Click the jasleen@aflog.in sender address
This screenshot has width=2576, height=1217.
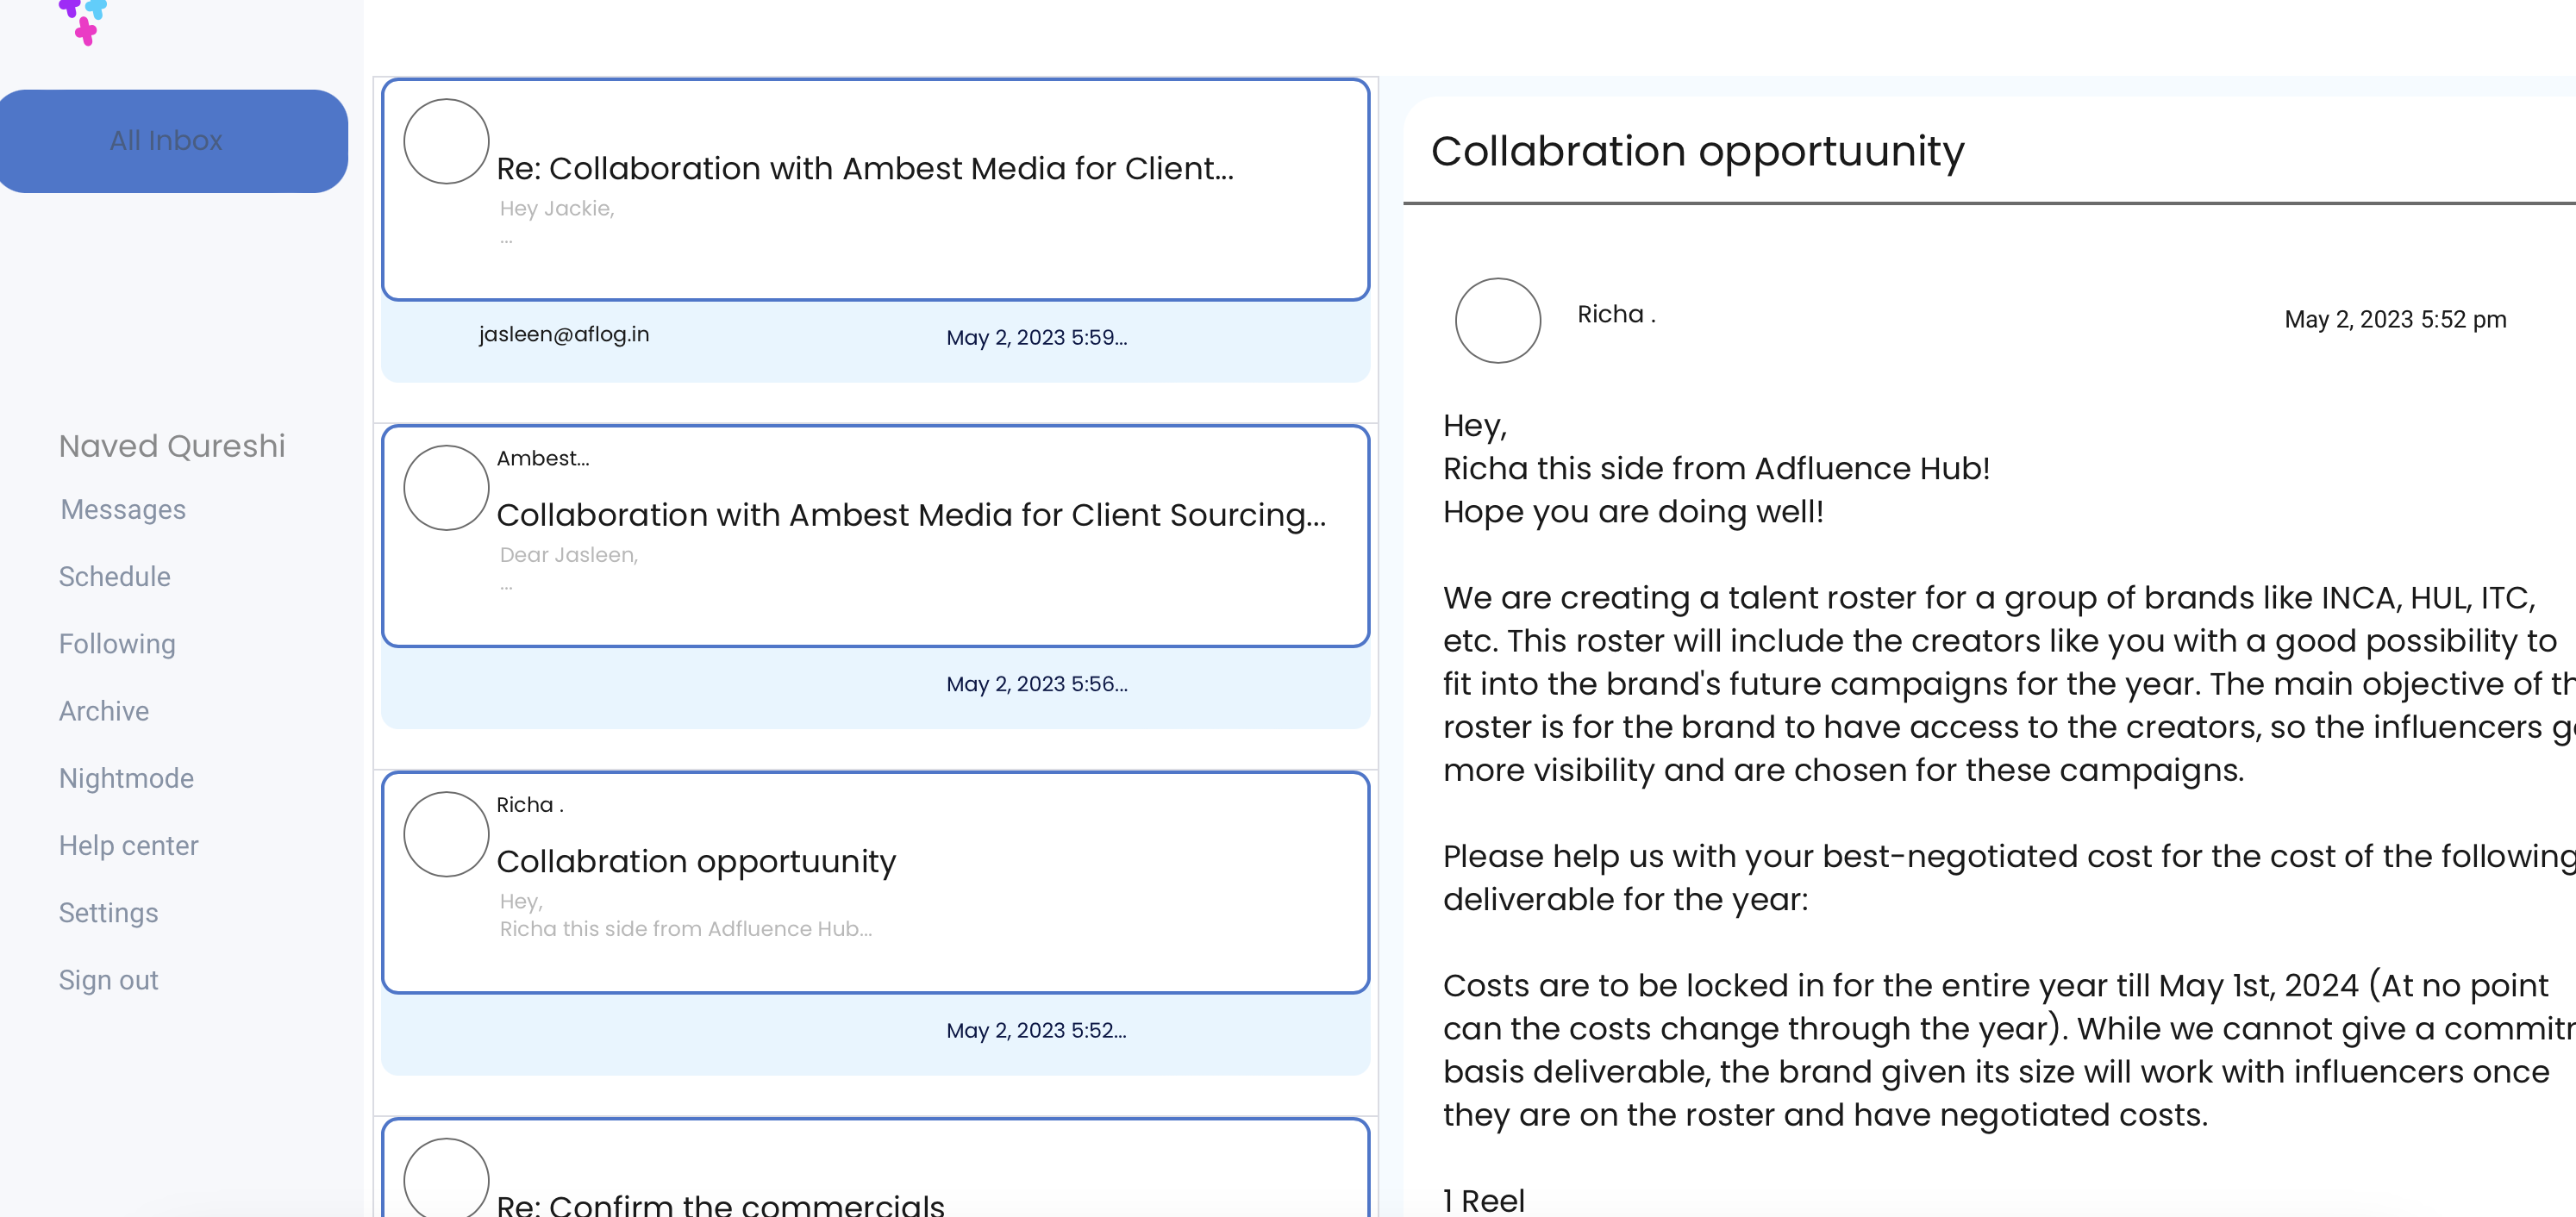[564, 334]
